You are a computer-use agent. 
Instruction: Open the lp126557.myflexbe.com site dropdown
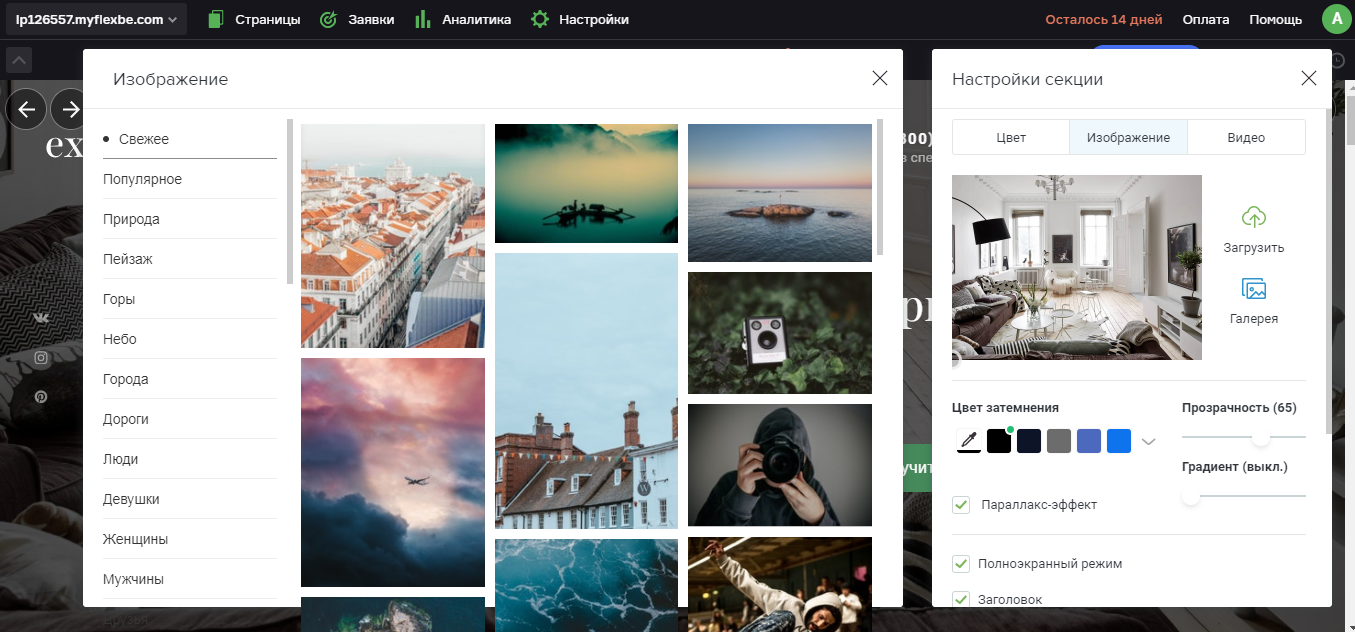click(x=96, y=19)
